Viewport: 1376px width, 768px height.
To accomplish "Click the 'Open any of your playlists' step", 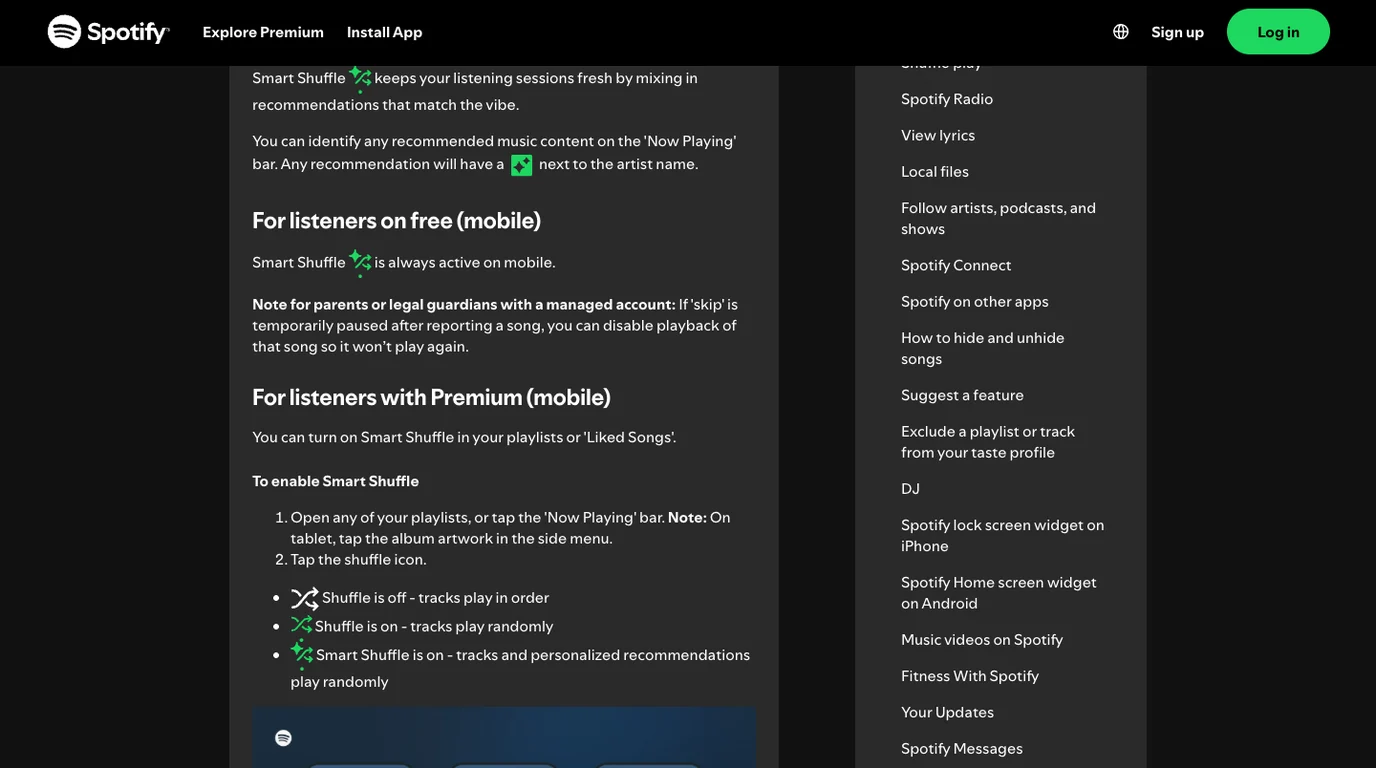I will (x=511, y=528).
